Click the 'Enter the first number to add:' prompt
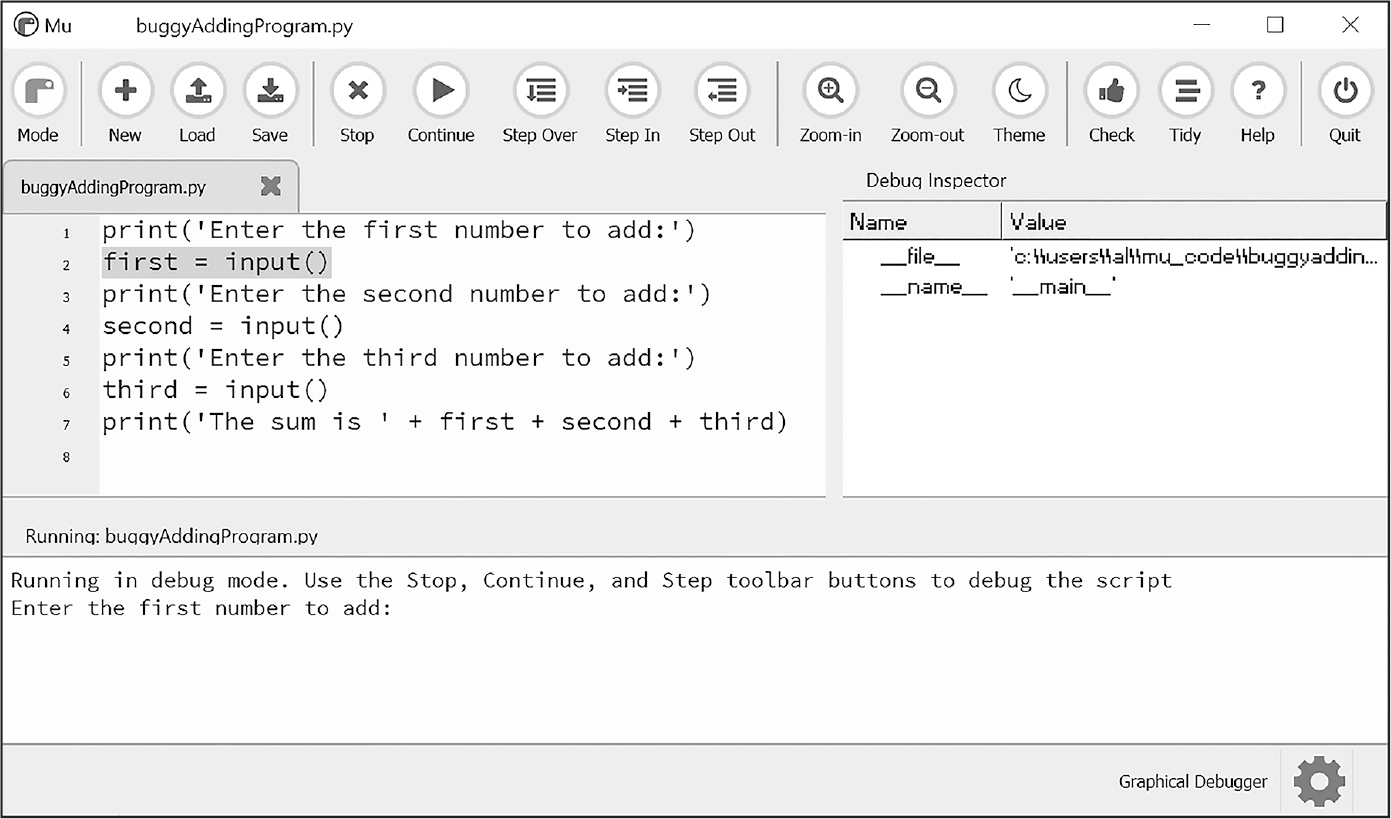 point(201,608)
